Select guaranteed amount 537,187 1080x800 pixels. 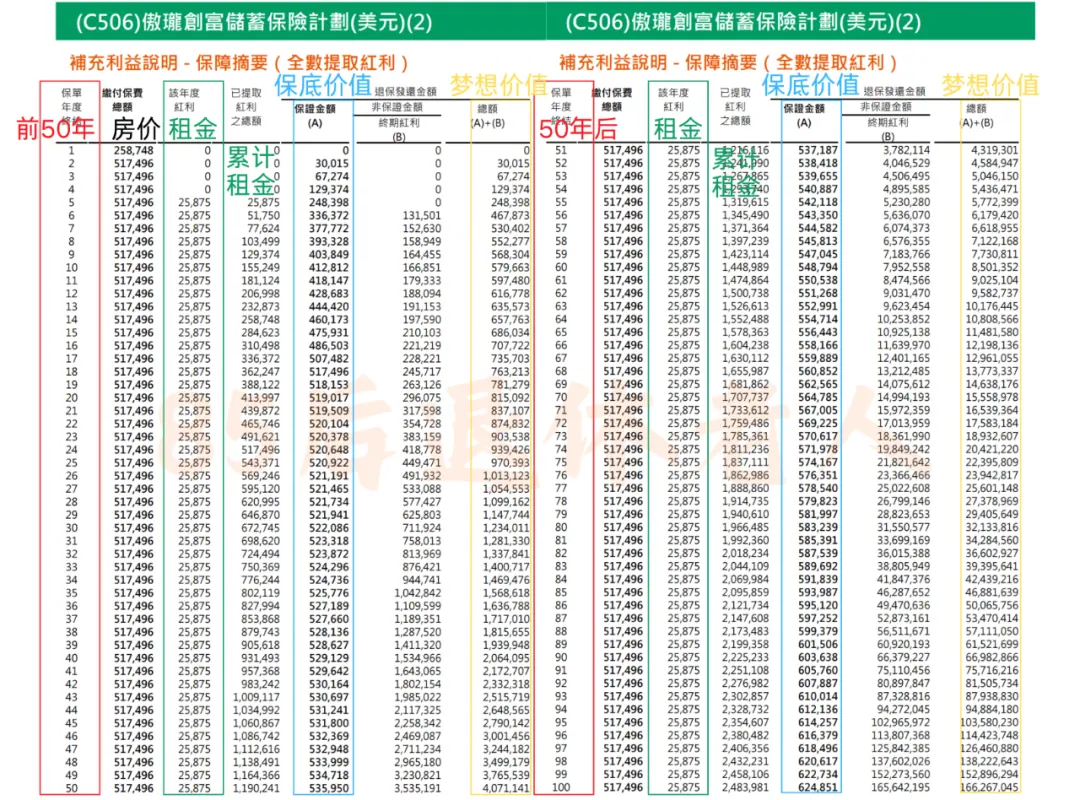[818, 150]
